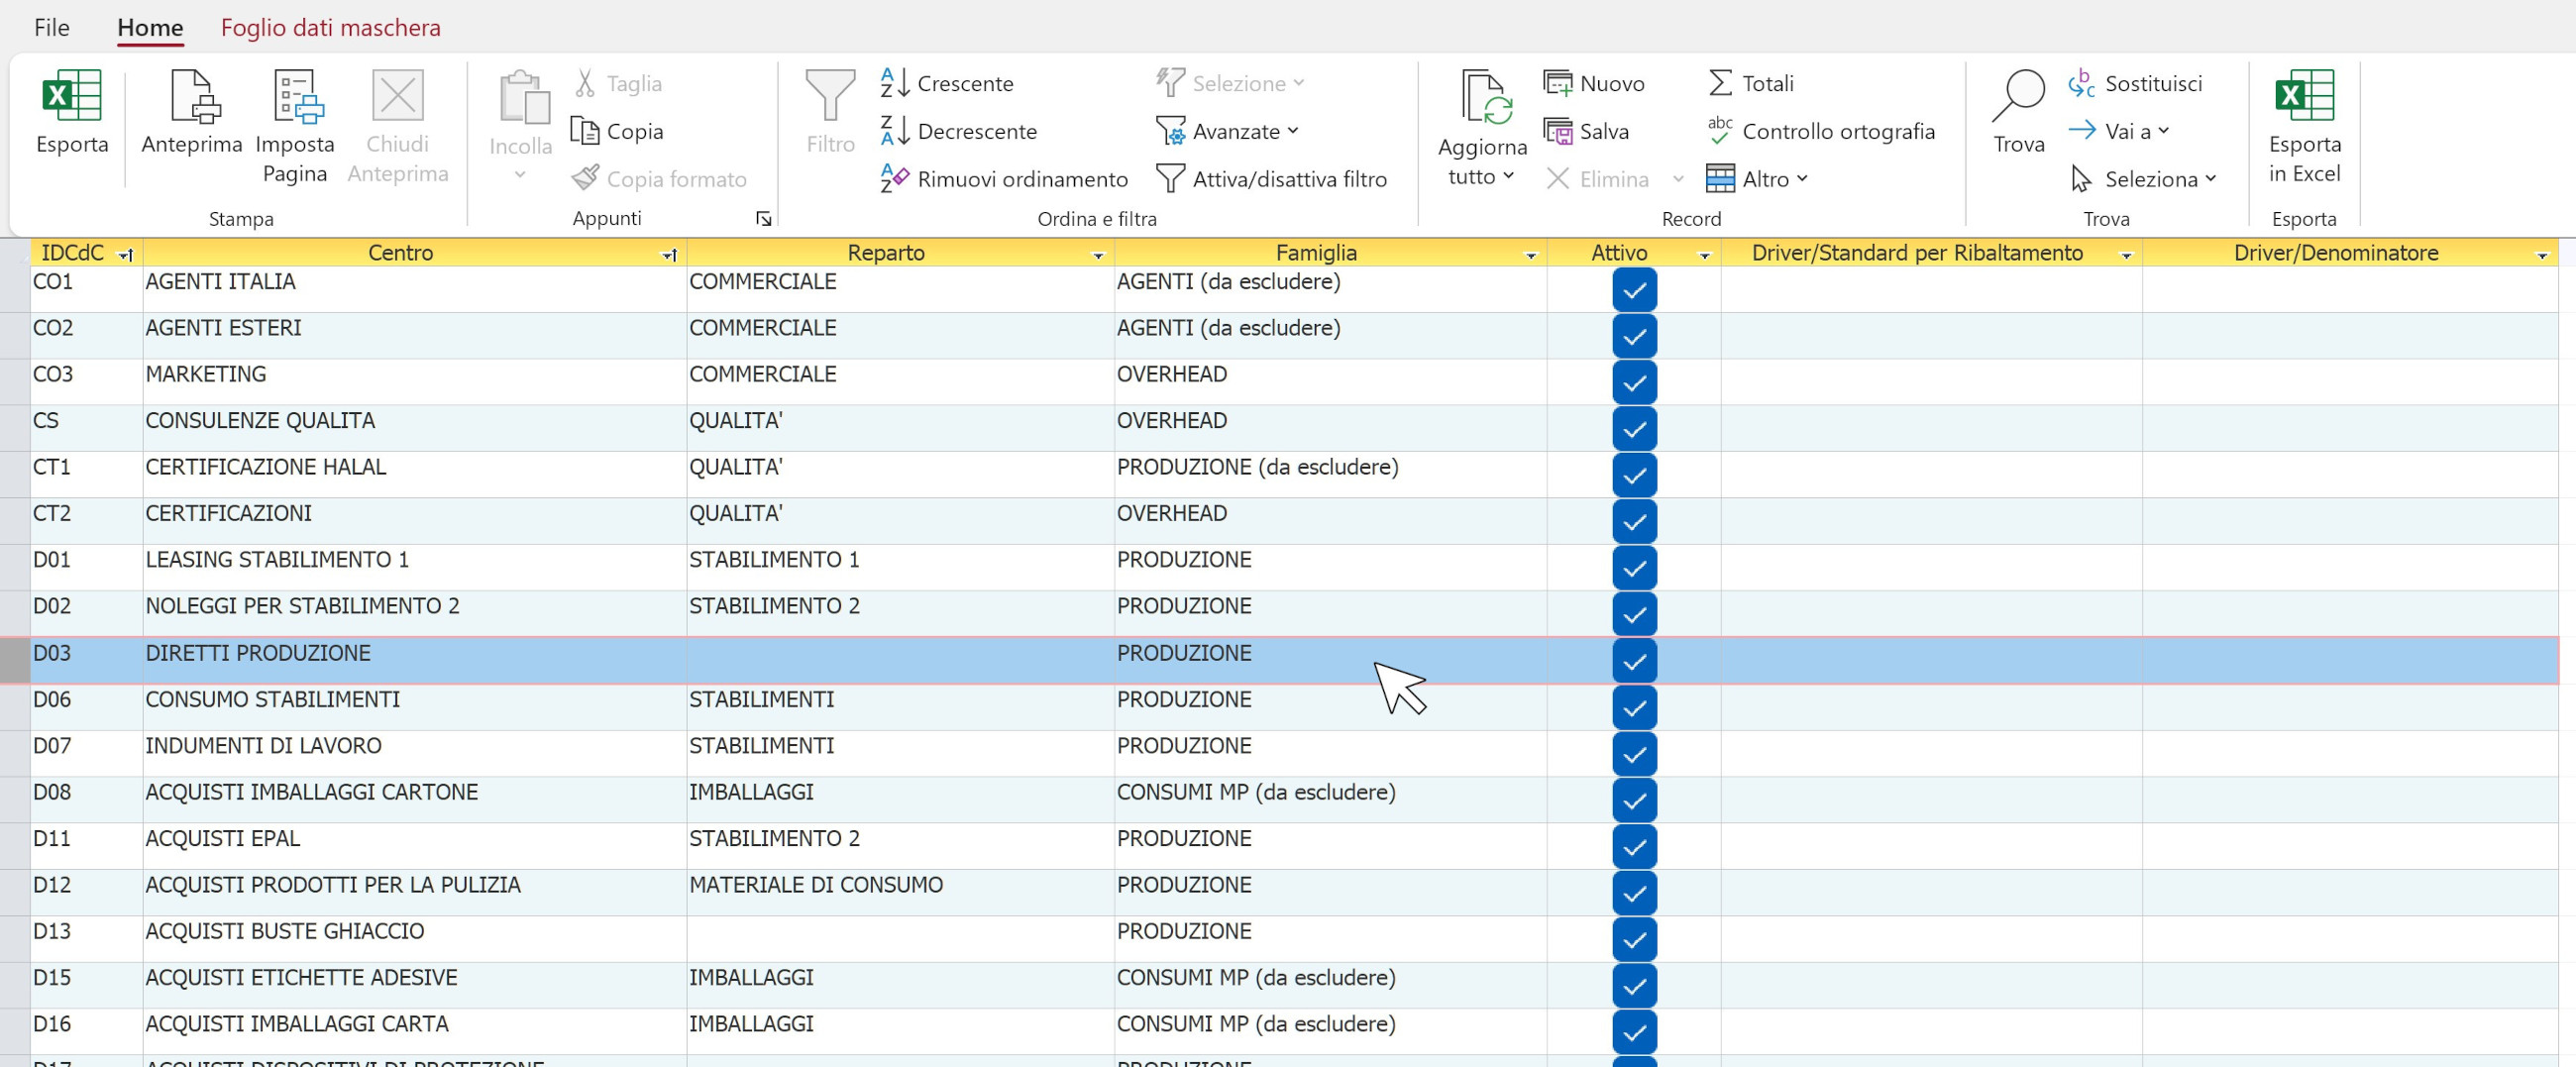Switch to Foglio dati maschera tab
This screenshot has width=2576, height=1067.
[331, 27]
